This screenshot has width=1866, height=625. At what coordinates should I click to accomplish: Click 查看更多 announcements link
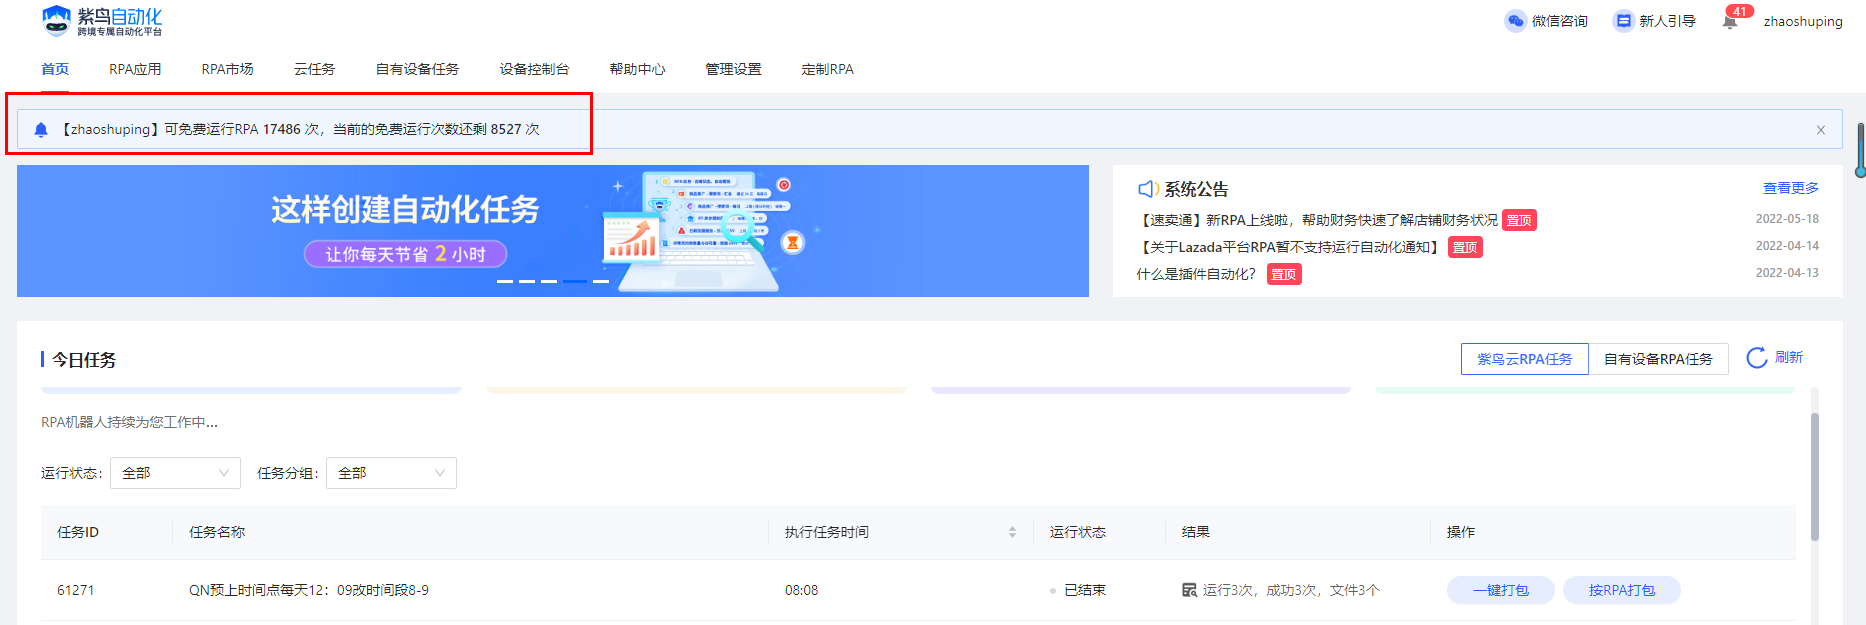click(1790, 188)
